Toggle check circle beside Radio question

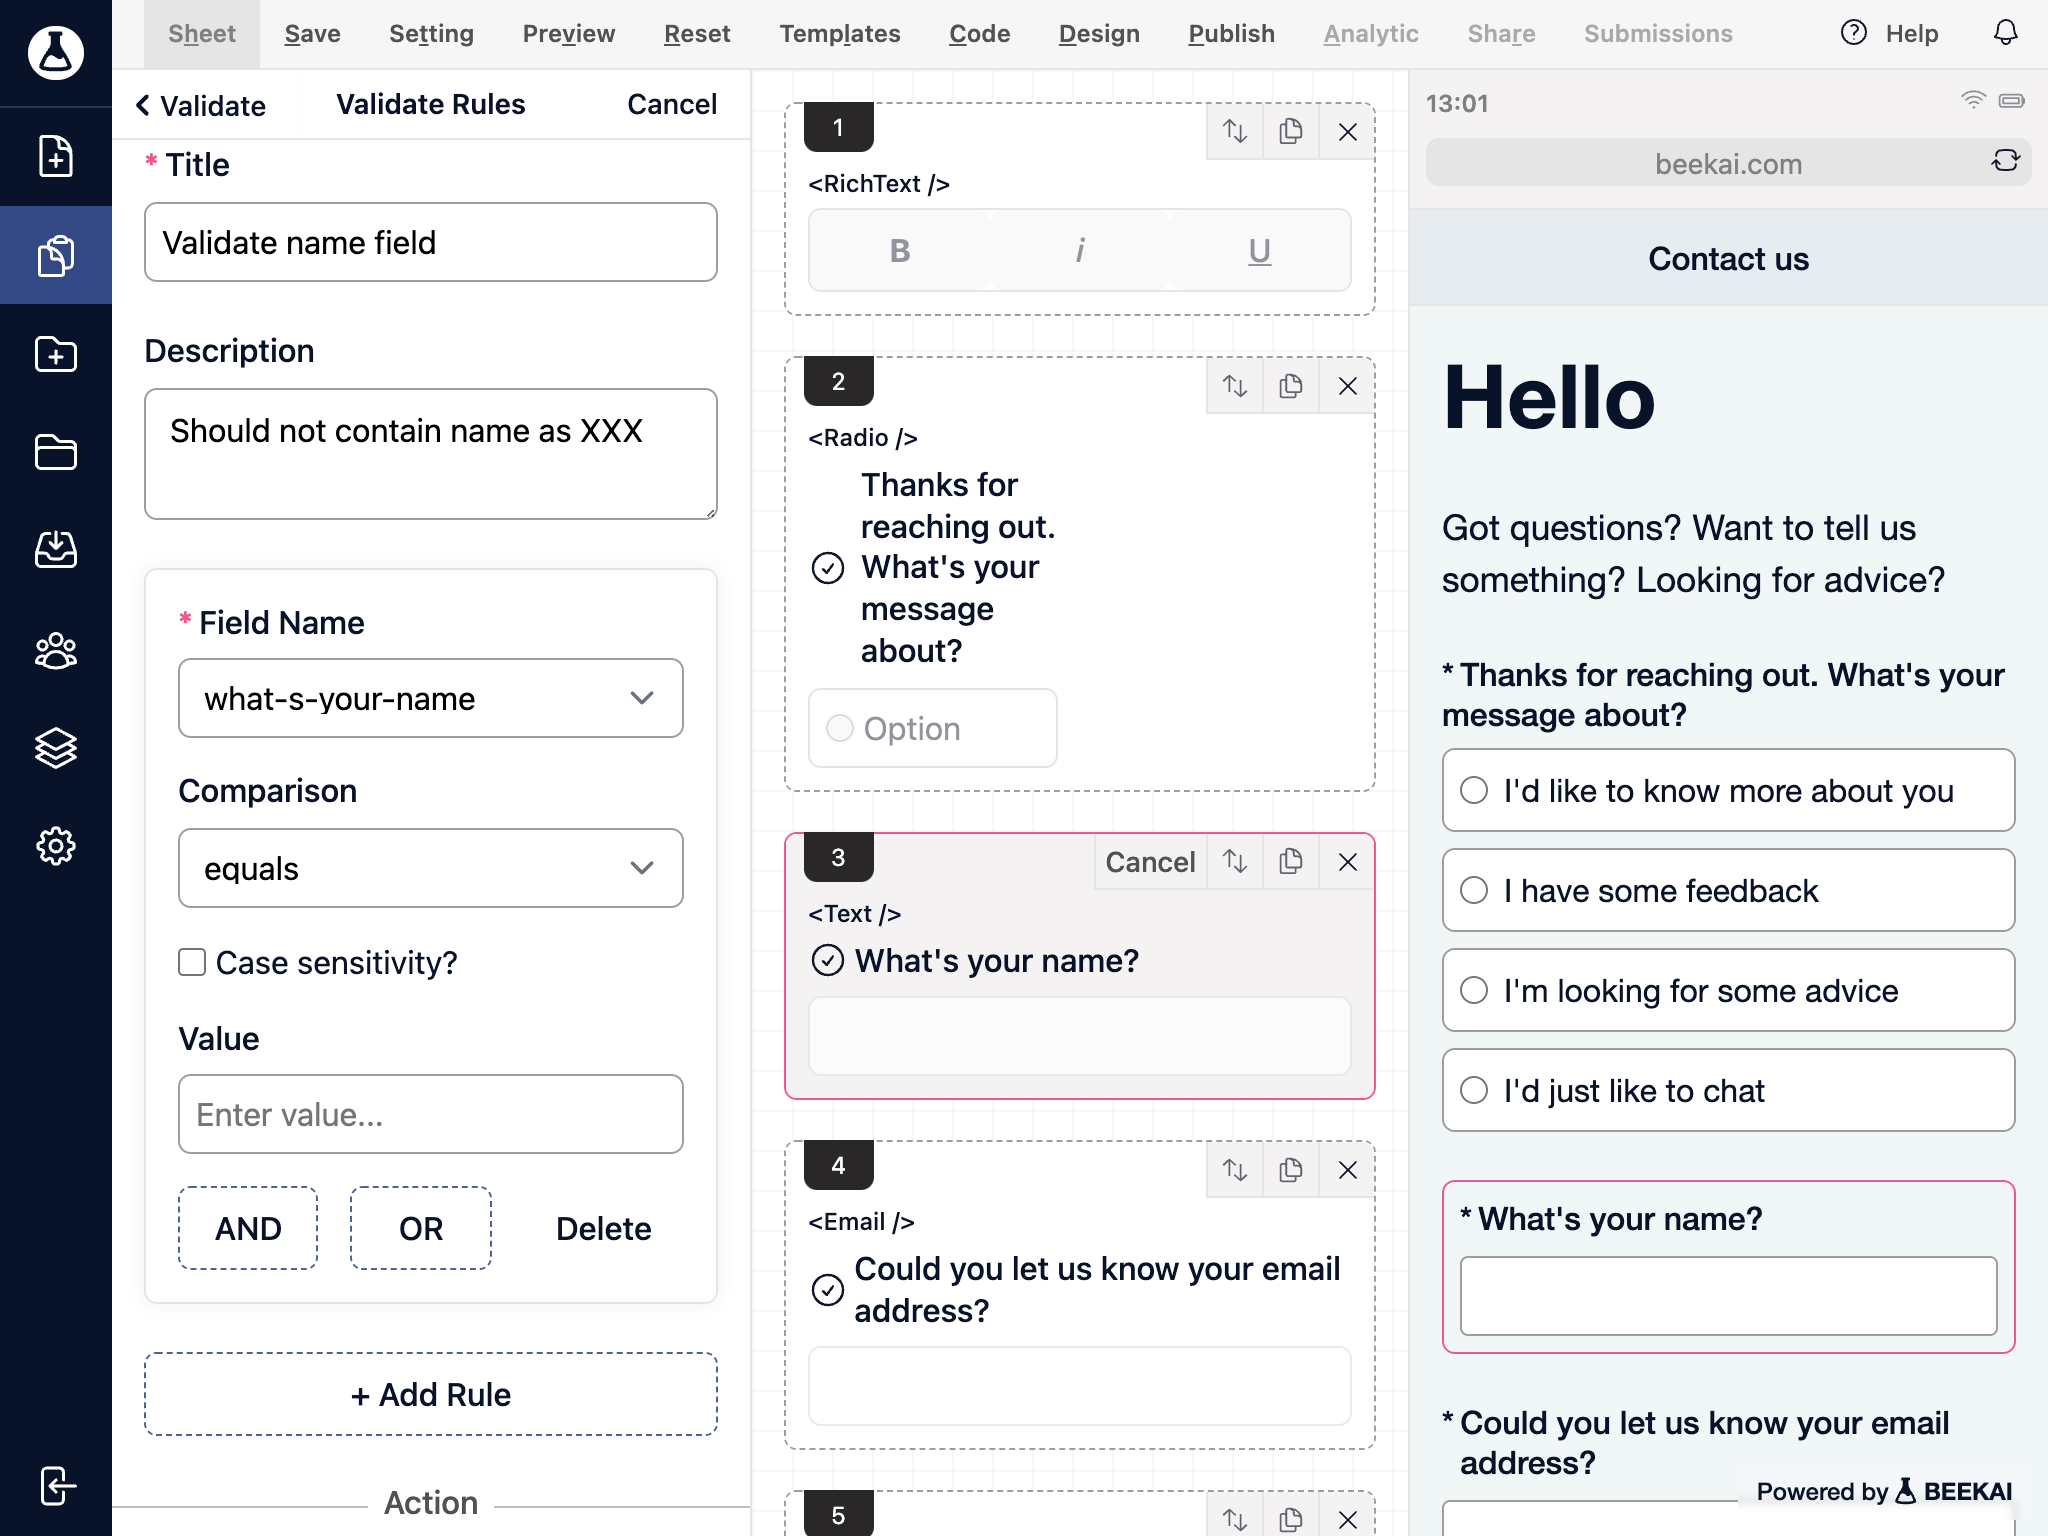coord(828,568)
